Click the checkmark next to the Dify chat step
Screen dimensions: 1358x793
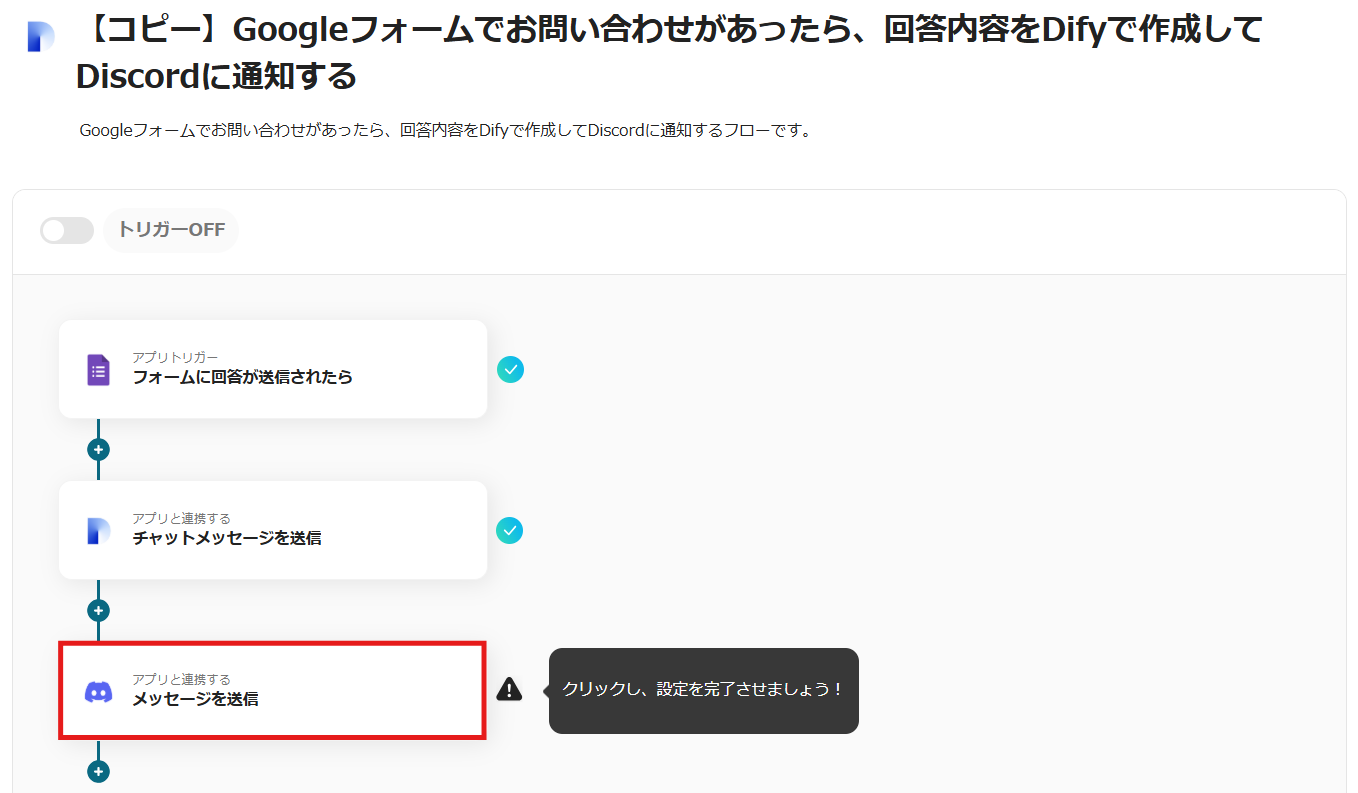(x=510, y=530)
